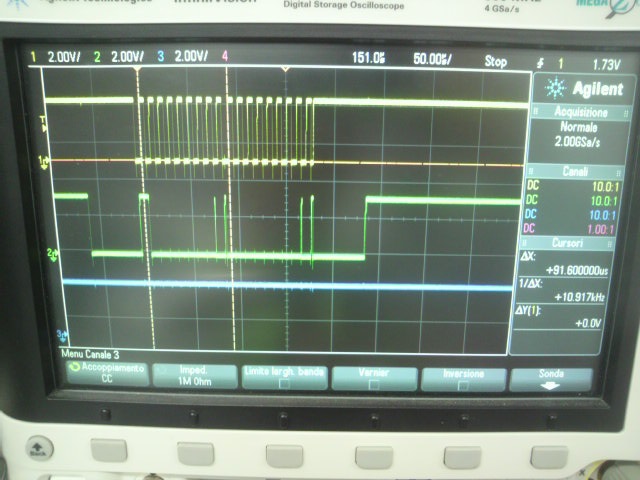This screenshot has width=640, height=480.
Task: Push the grey hardware key under Vernier
Action: [x=374, y=457]
